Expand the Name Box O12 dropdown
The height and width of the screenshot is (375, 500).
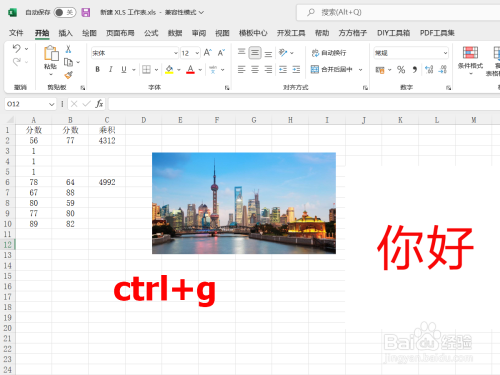coord(51,104)
